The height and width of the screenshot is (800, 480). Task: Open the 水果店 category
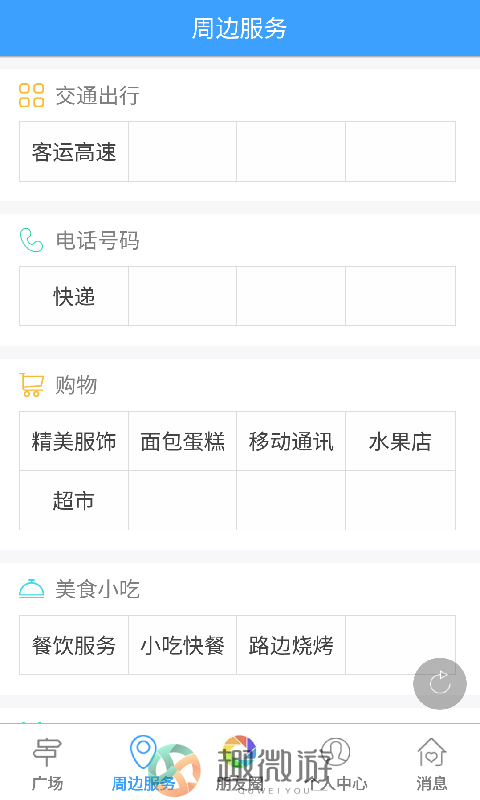(400, 441)
